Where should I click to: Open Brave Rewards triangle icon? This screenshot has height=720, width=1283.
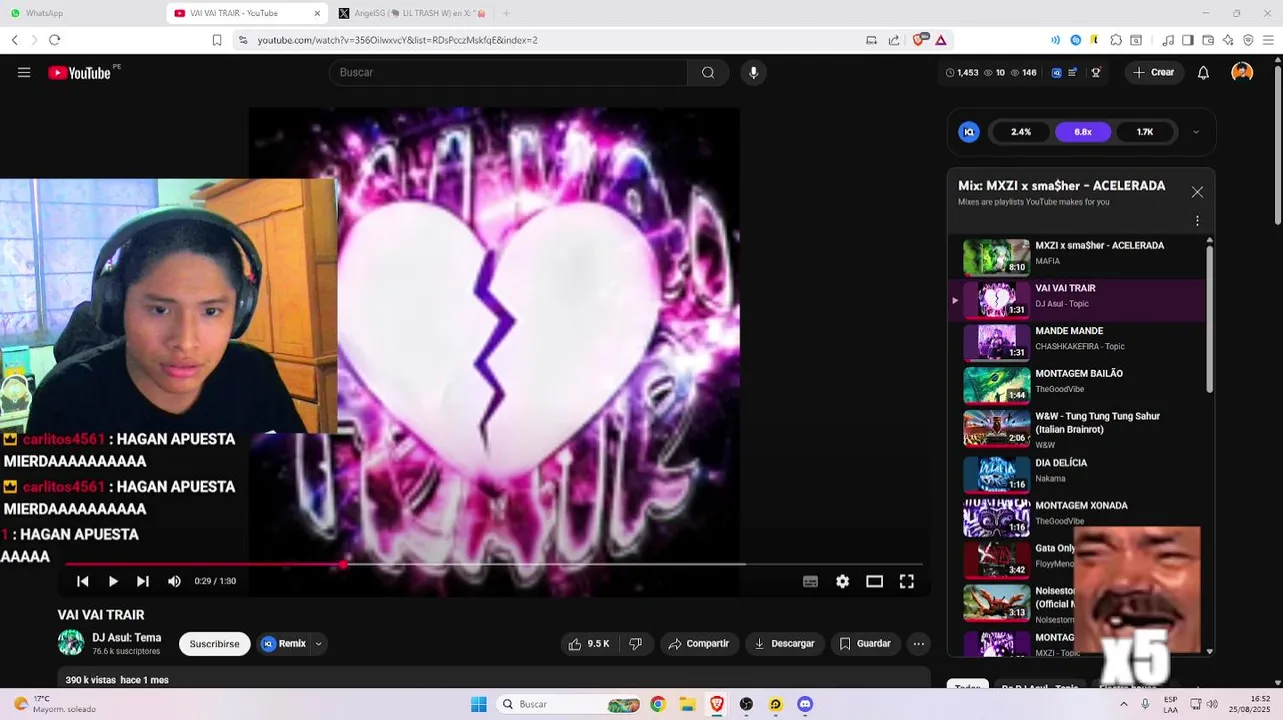click(x=940, y=40)
